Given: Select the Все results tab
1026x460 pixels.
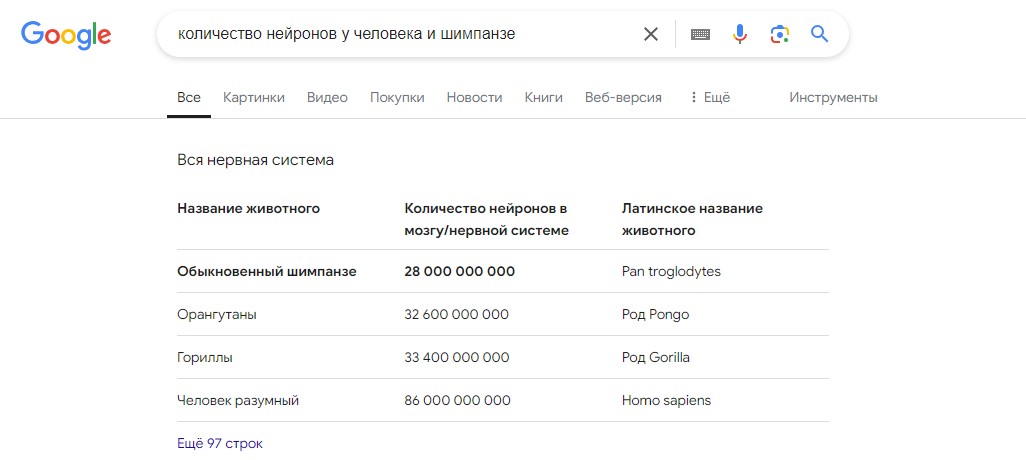Looking at the screenshot, I should coord(189,97).
